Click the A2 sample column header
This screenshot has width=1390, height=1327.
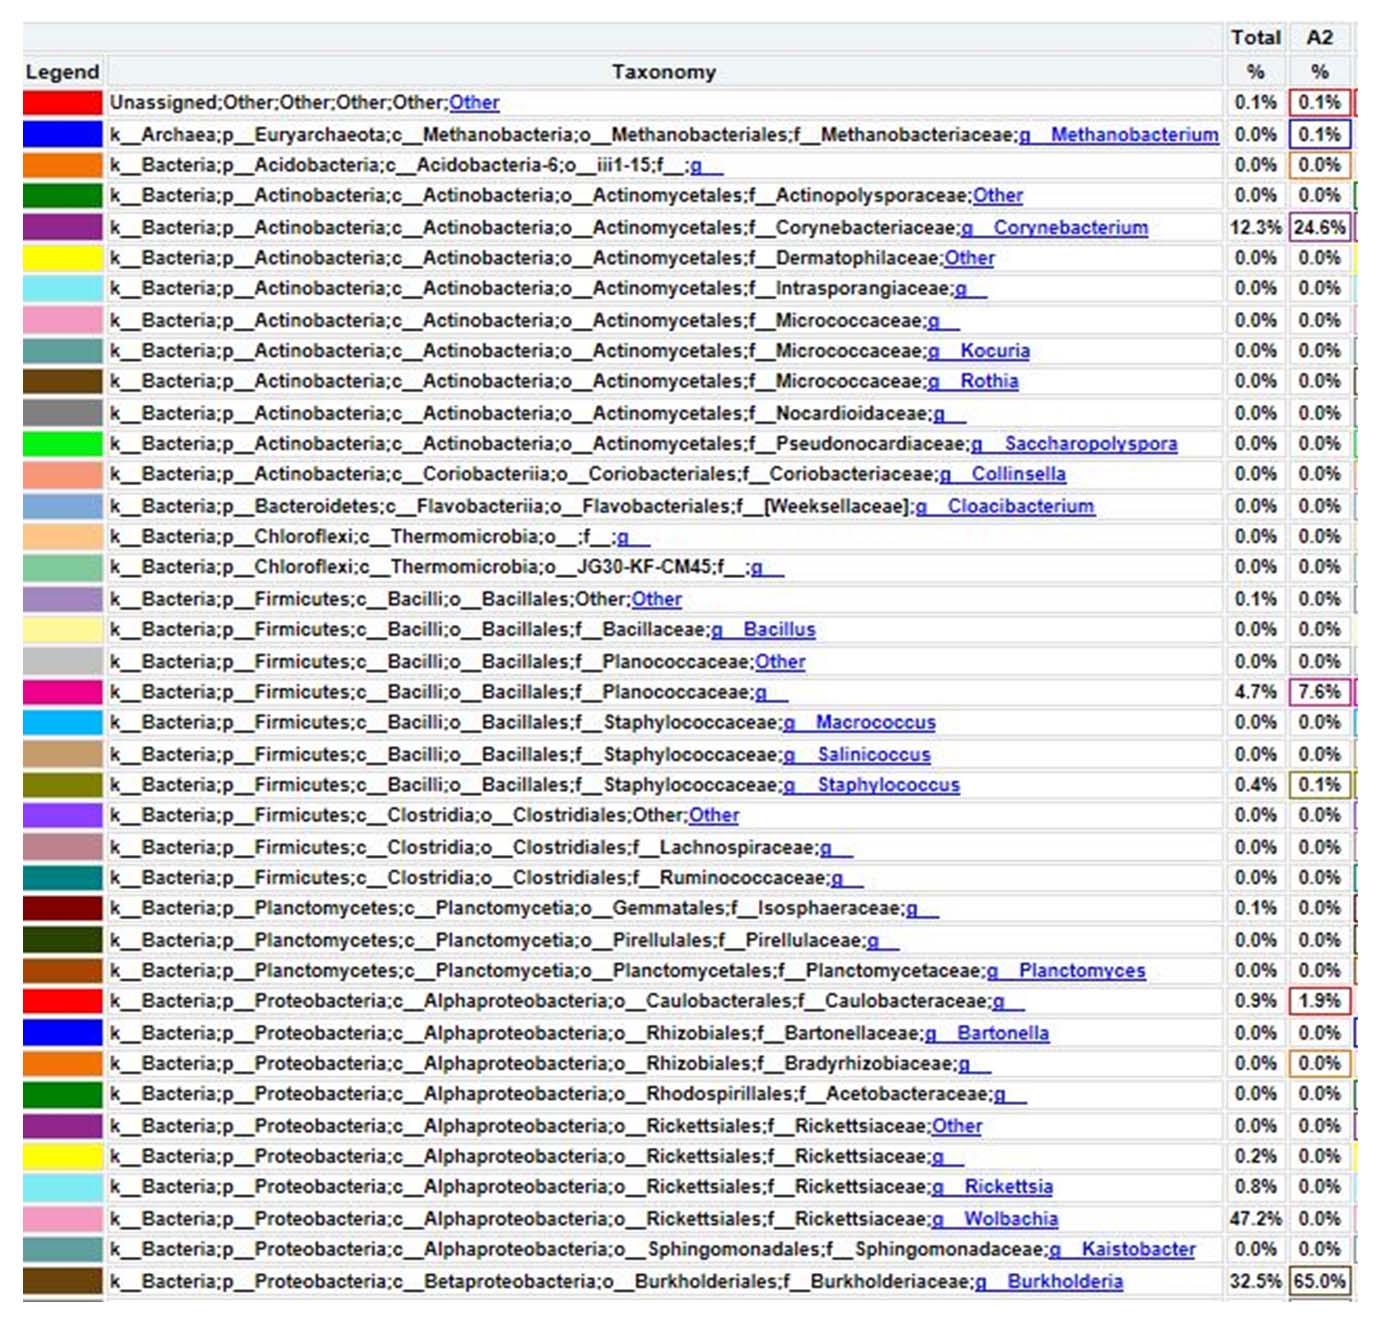tap(1319, 37)
